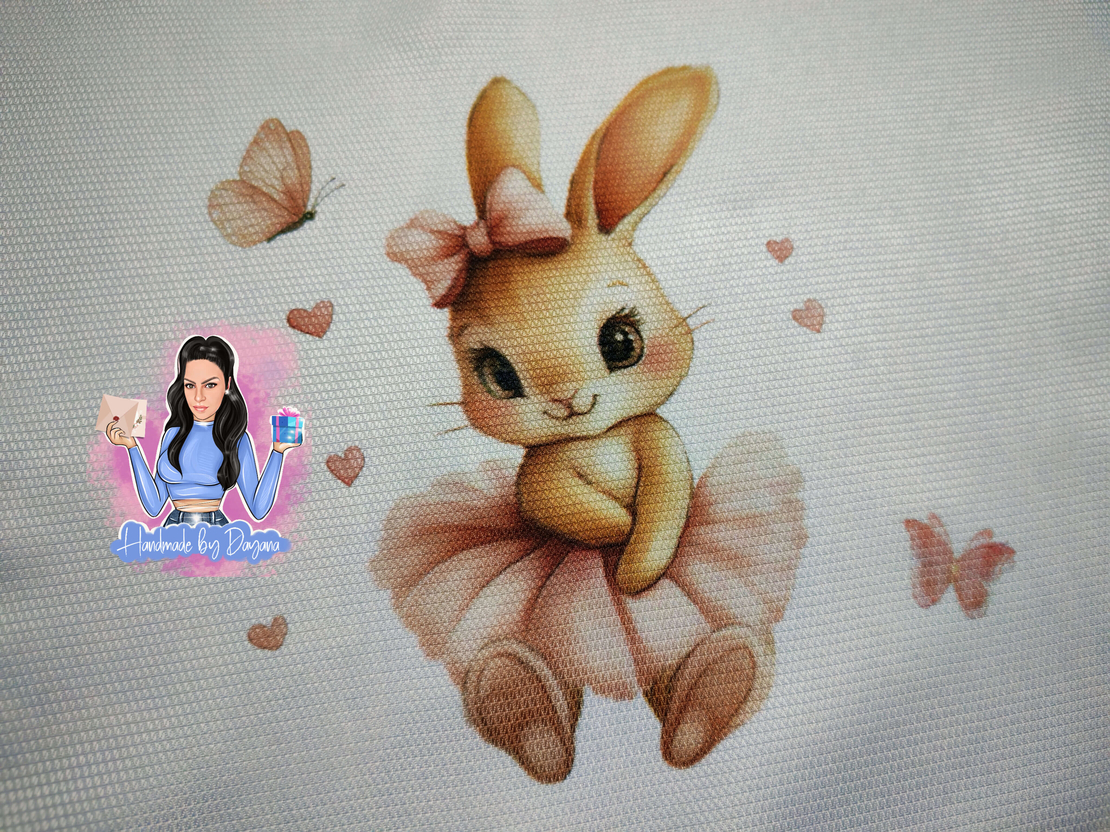Select the blue gift box in woman's hand

(x=287, y=428)
